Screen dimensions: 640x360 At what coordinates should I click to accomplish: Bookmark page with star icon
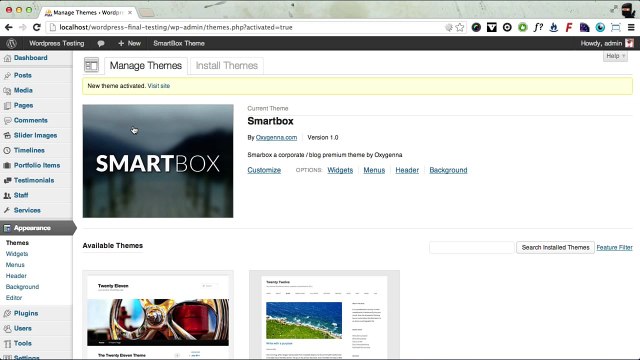click(x=460, y=27)
